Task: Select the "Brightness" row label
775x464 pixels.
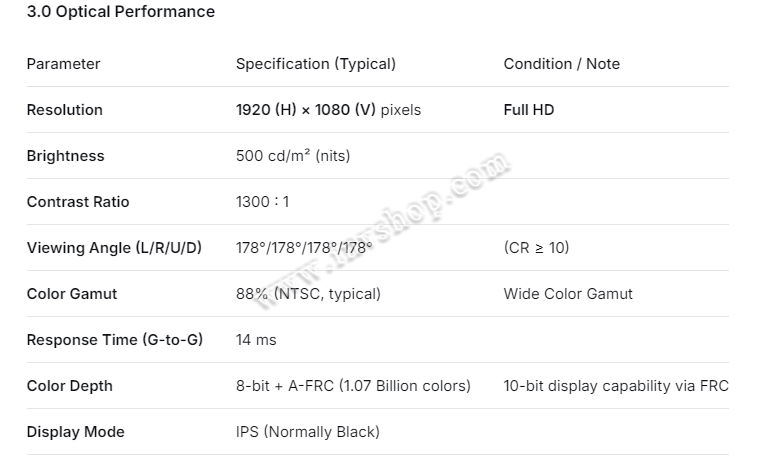Action: (65, 156)
